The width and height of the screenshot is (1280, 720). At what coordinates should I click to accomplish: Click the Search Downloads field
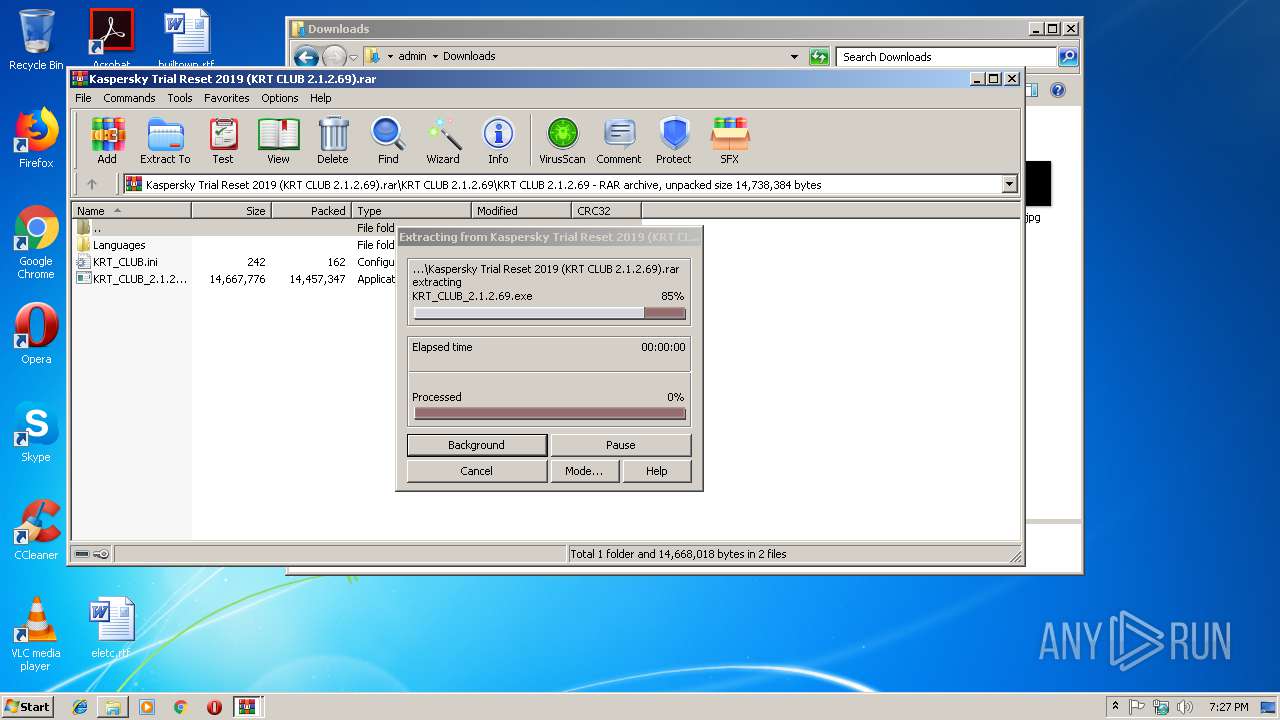click(x=947, y=57)
